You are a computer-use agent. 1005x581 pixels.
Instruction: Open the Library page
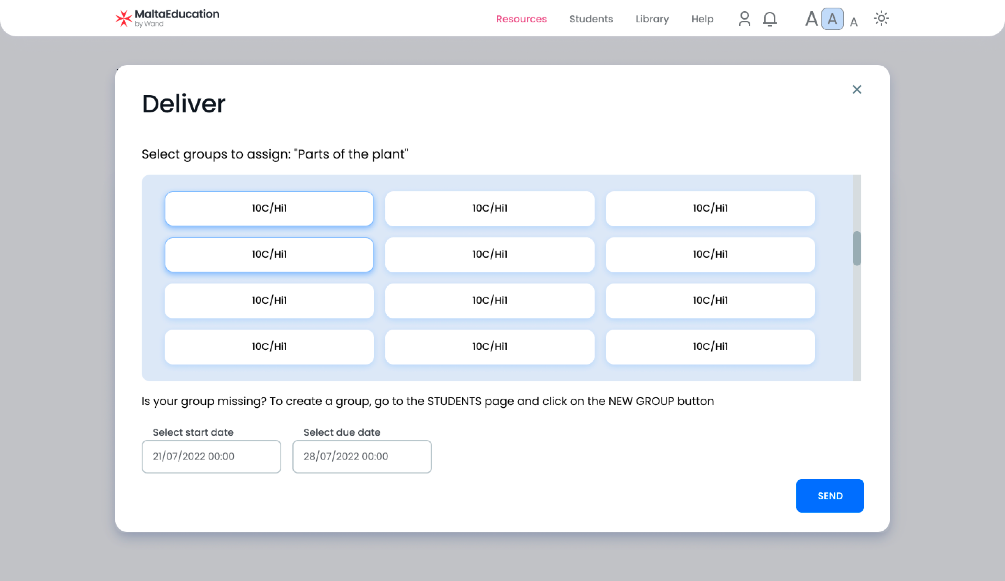[652, 19]
